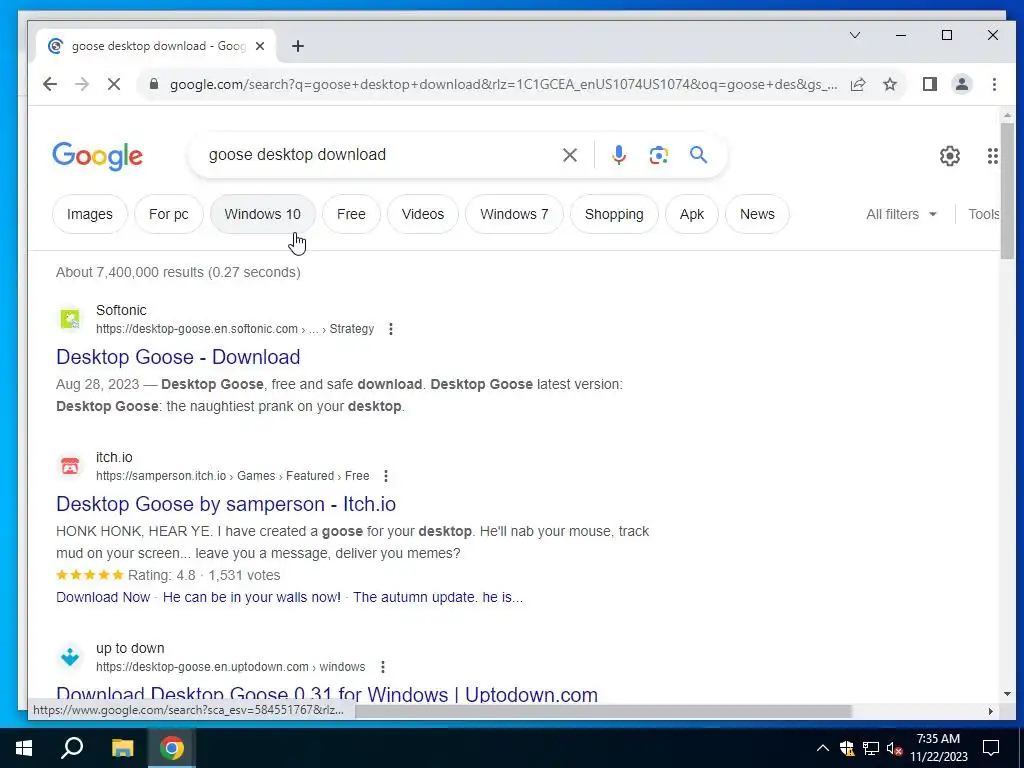Open Desktop Goose - Download link
The image size is (1024, 768).
click(178, 357)
